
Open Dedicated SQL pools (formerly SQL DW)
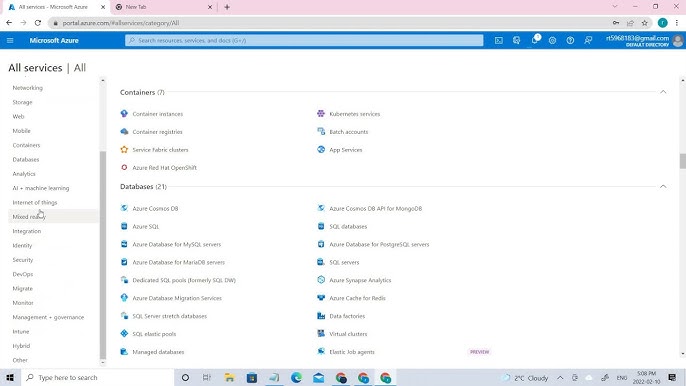coord(184,281)
